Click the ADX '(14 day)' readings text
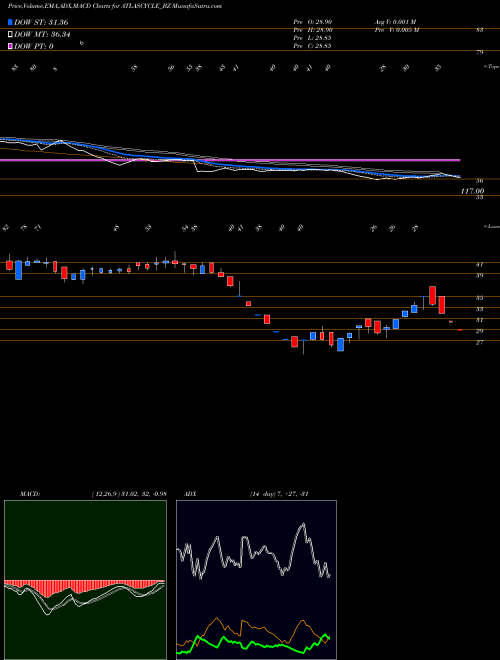The width and height of the screenshot is (500, 660). click(x=279, y=494)
